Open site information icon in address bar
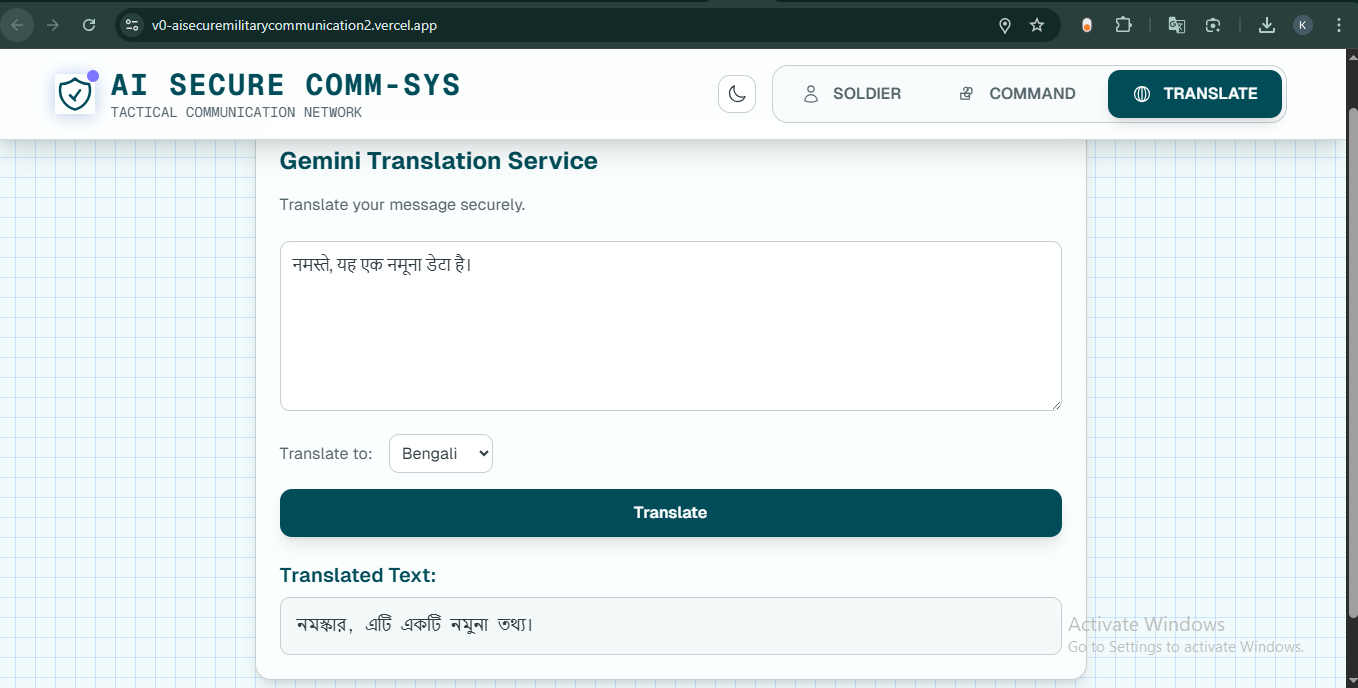1358x688 pixels. (x=131, y=25)
